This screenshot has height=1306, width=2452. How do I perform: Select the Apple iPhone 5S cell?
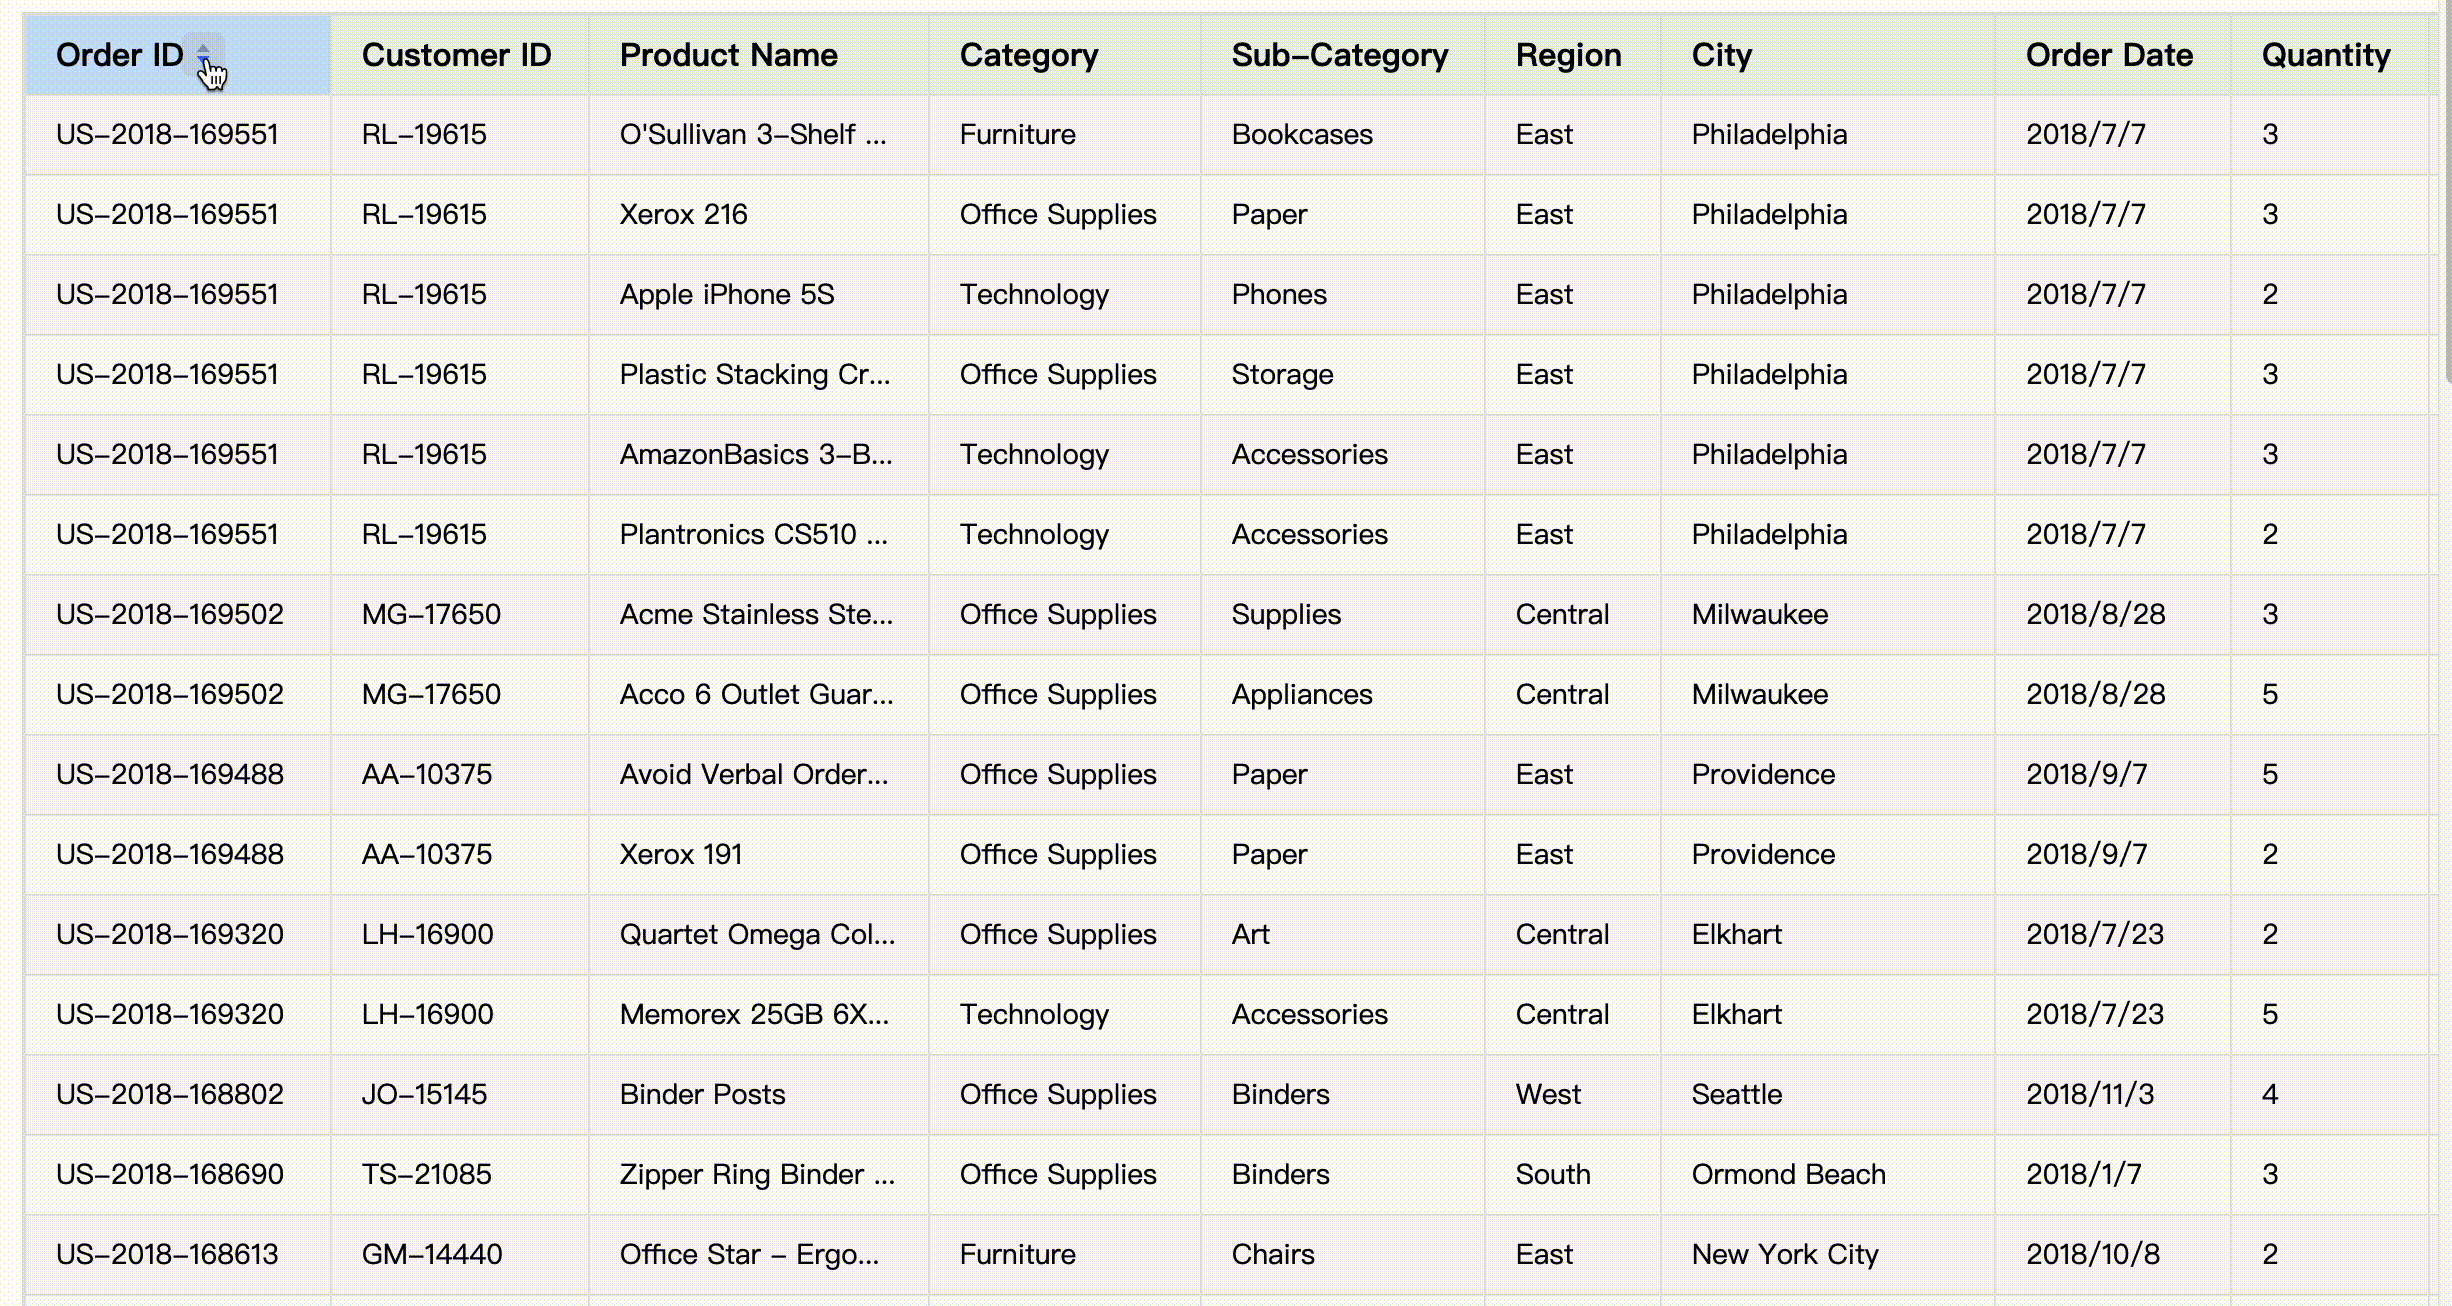[727, 294]
